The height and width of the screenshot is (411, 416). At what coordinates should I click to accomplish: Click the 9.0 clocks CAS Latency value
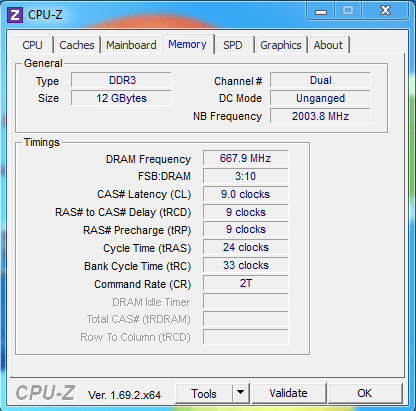246,194
